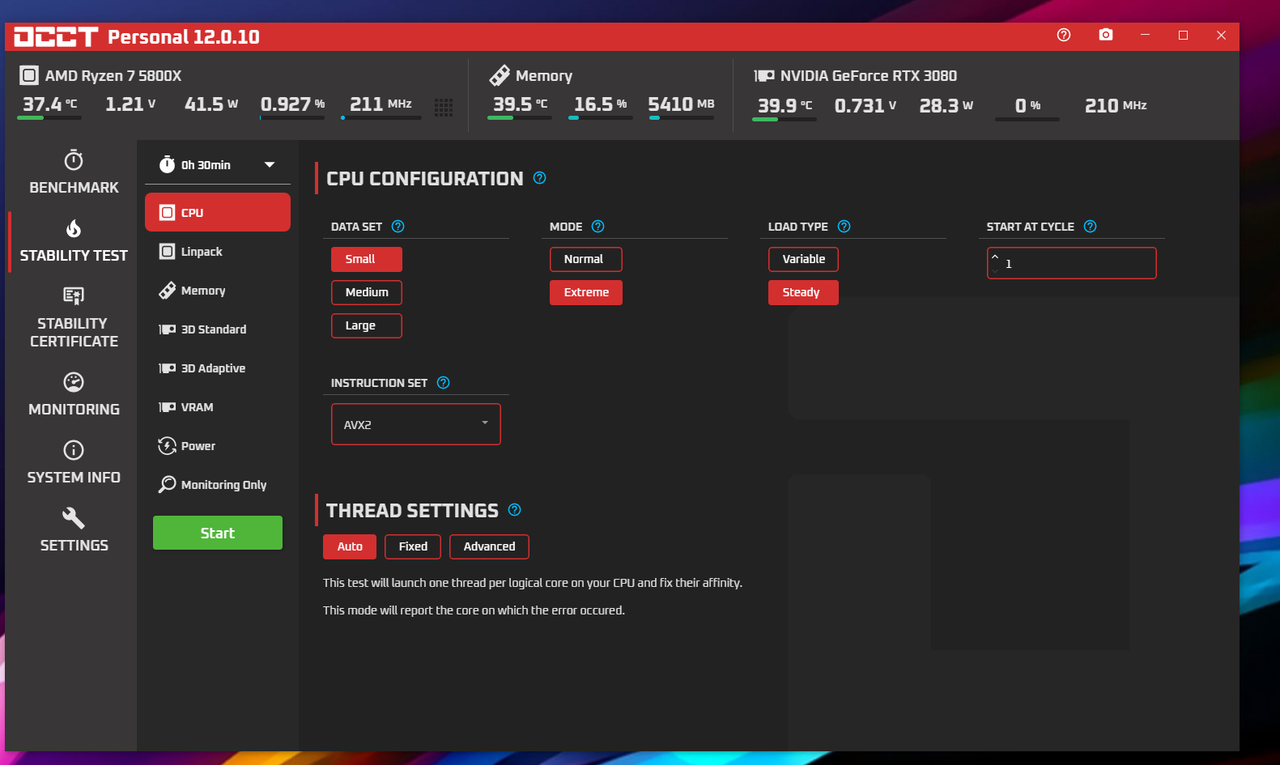Click the GPU clock 210 MHz reading
The height and width of the screenshot is (765, 1280).
click(x=1116, y=105)
